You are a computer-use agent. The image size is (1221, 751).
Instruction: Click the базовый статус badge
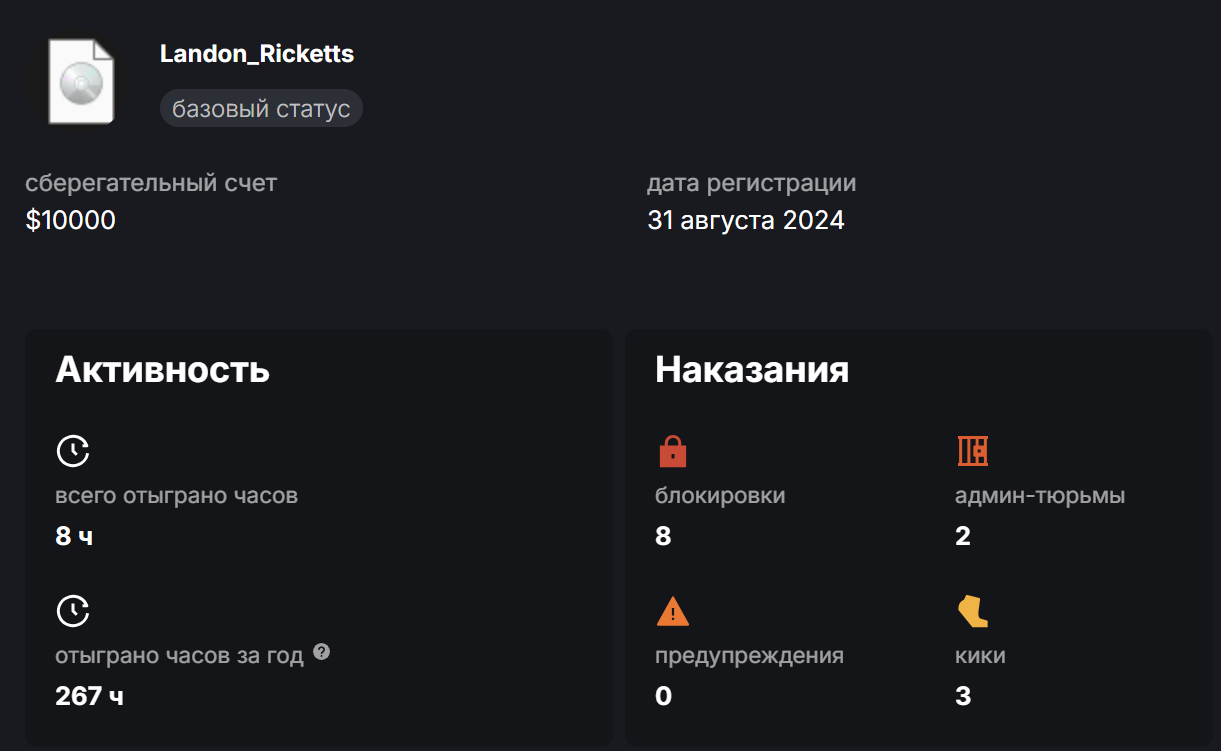(261, 109)
